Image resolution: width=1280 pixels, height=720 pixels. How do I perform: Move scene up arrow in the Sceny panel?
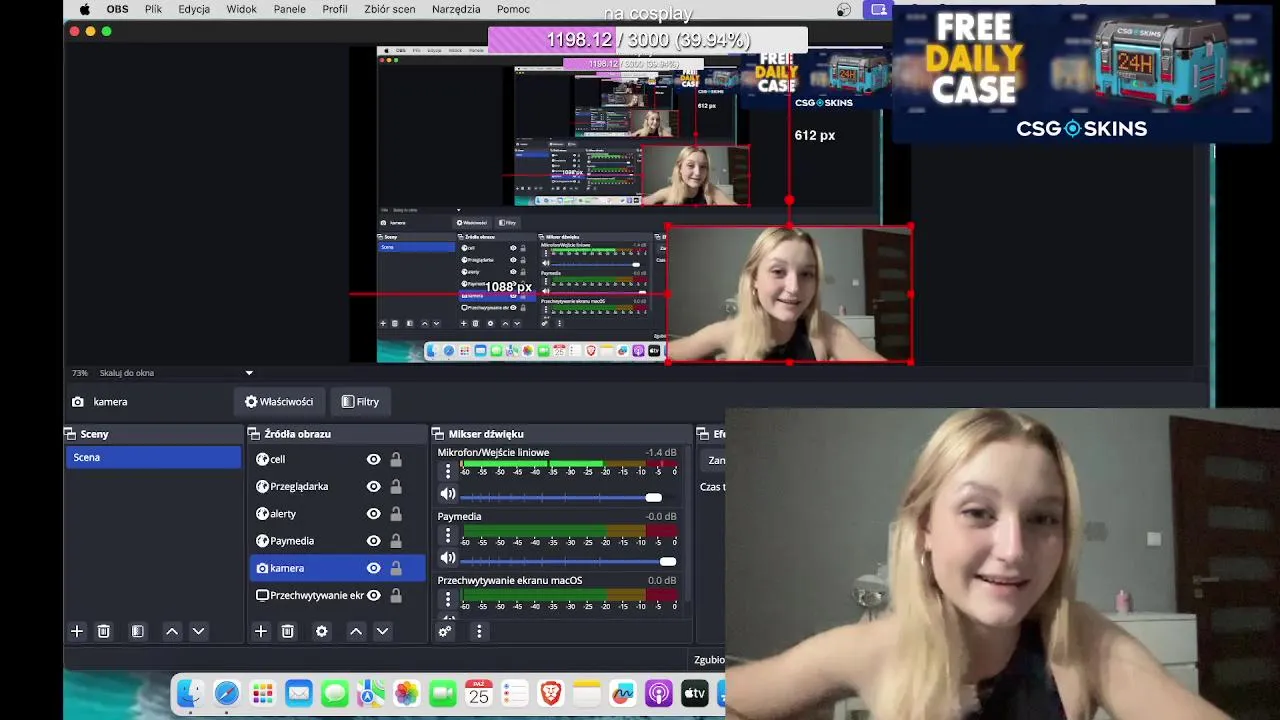(x=172, y=631)
